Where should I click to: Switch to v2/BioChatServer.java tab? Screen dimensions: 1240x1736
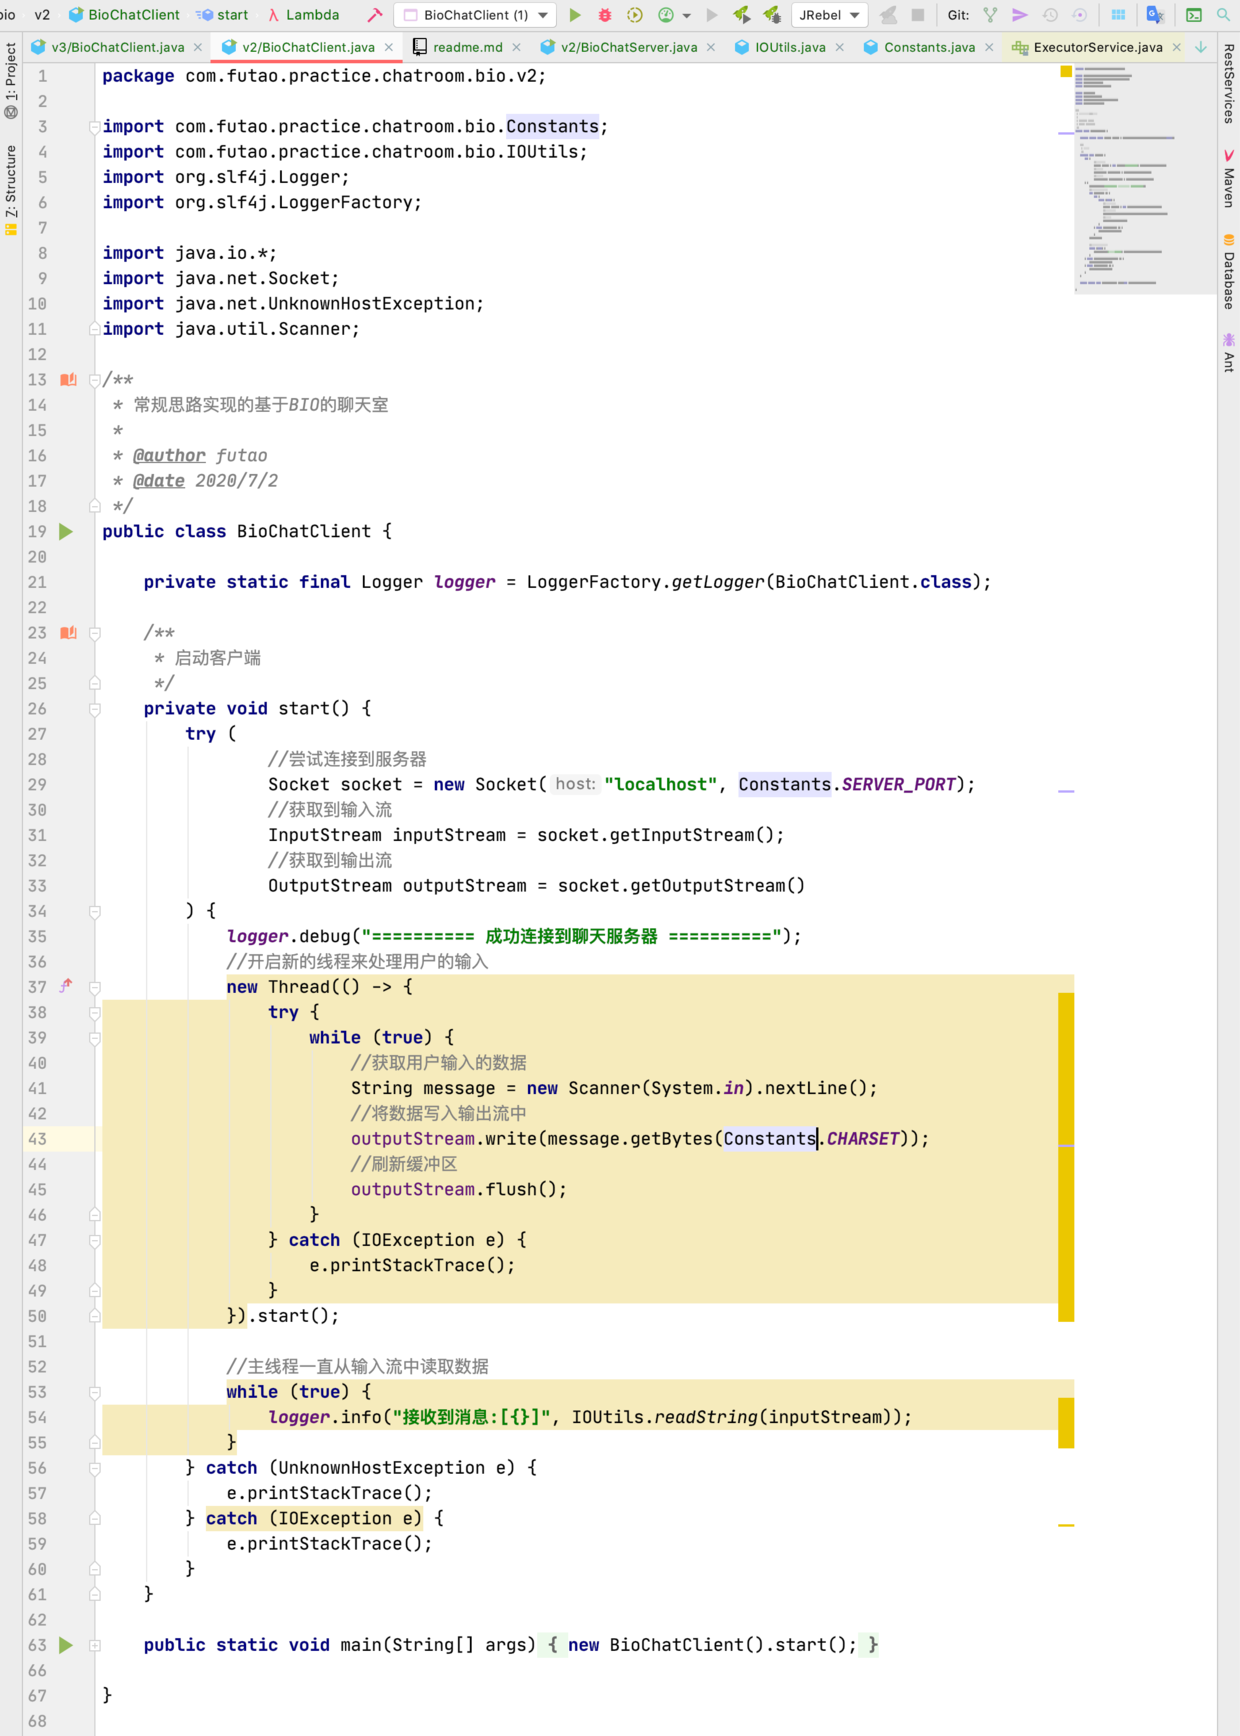tap(628, 47)
